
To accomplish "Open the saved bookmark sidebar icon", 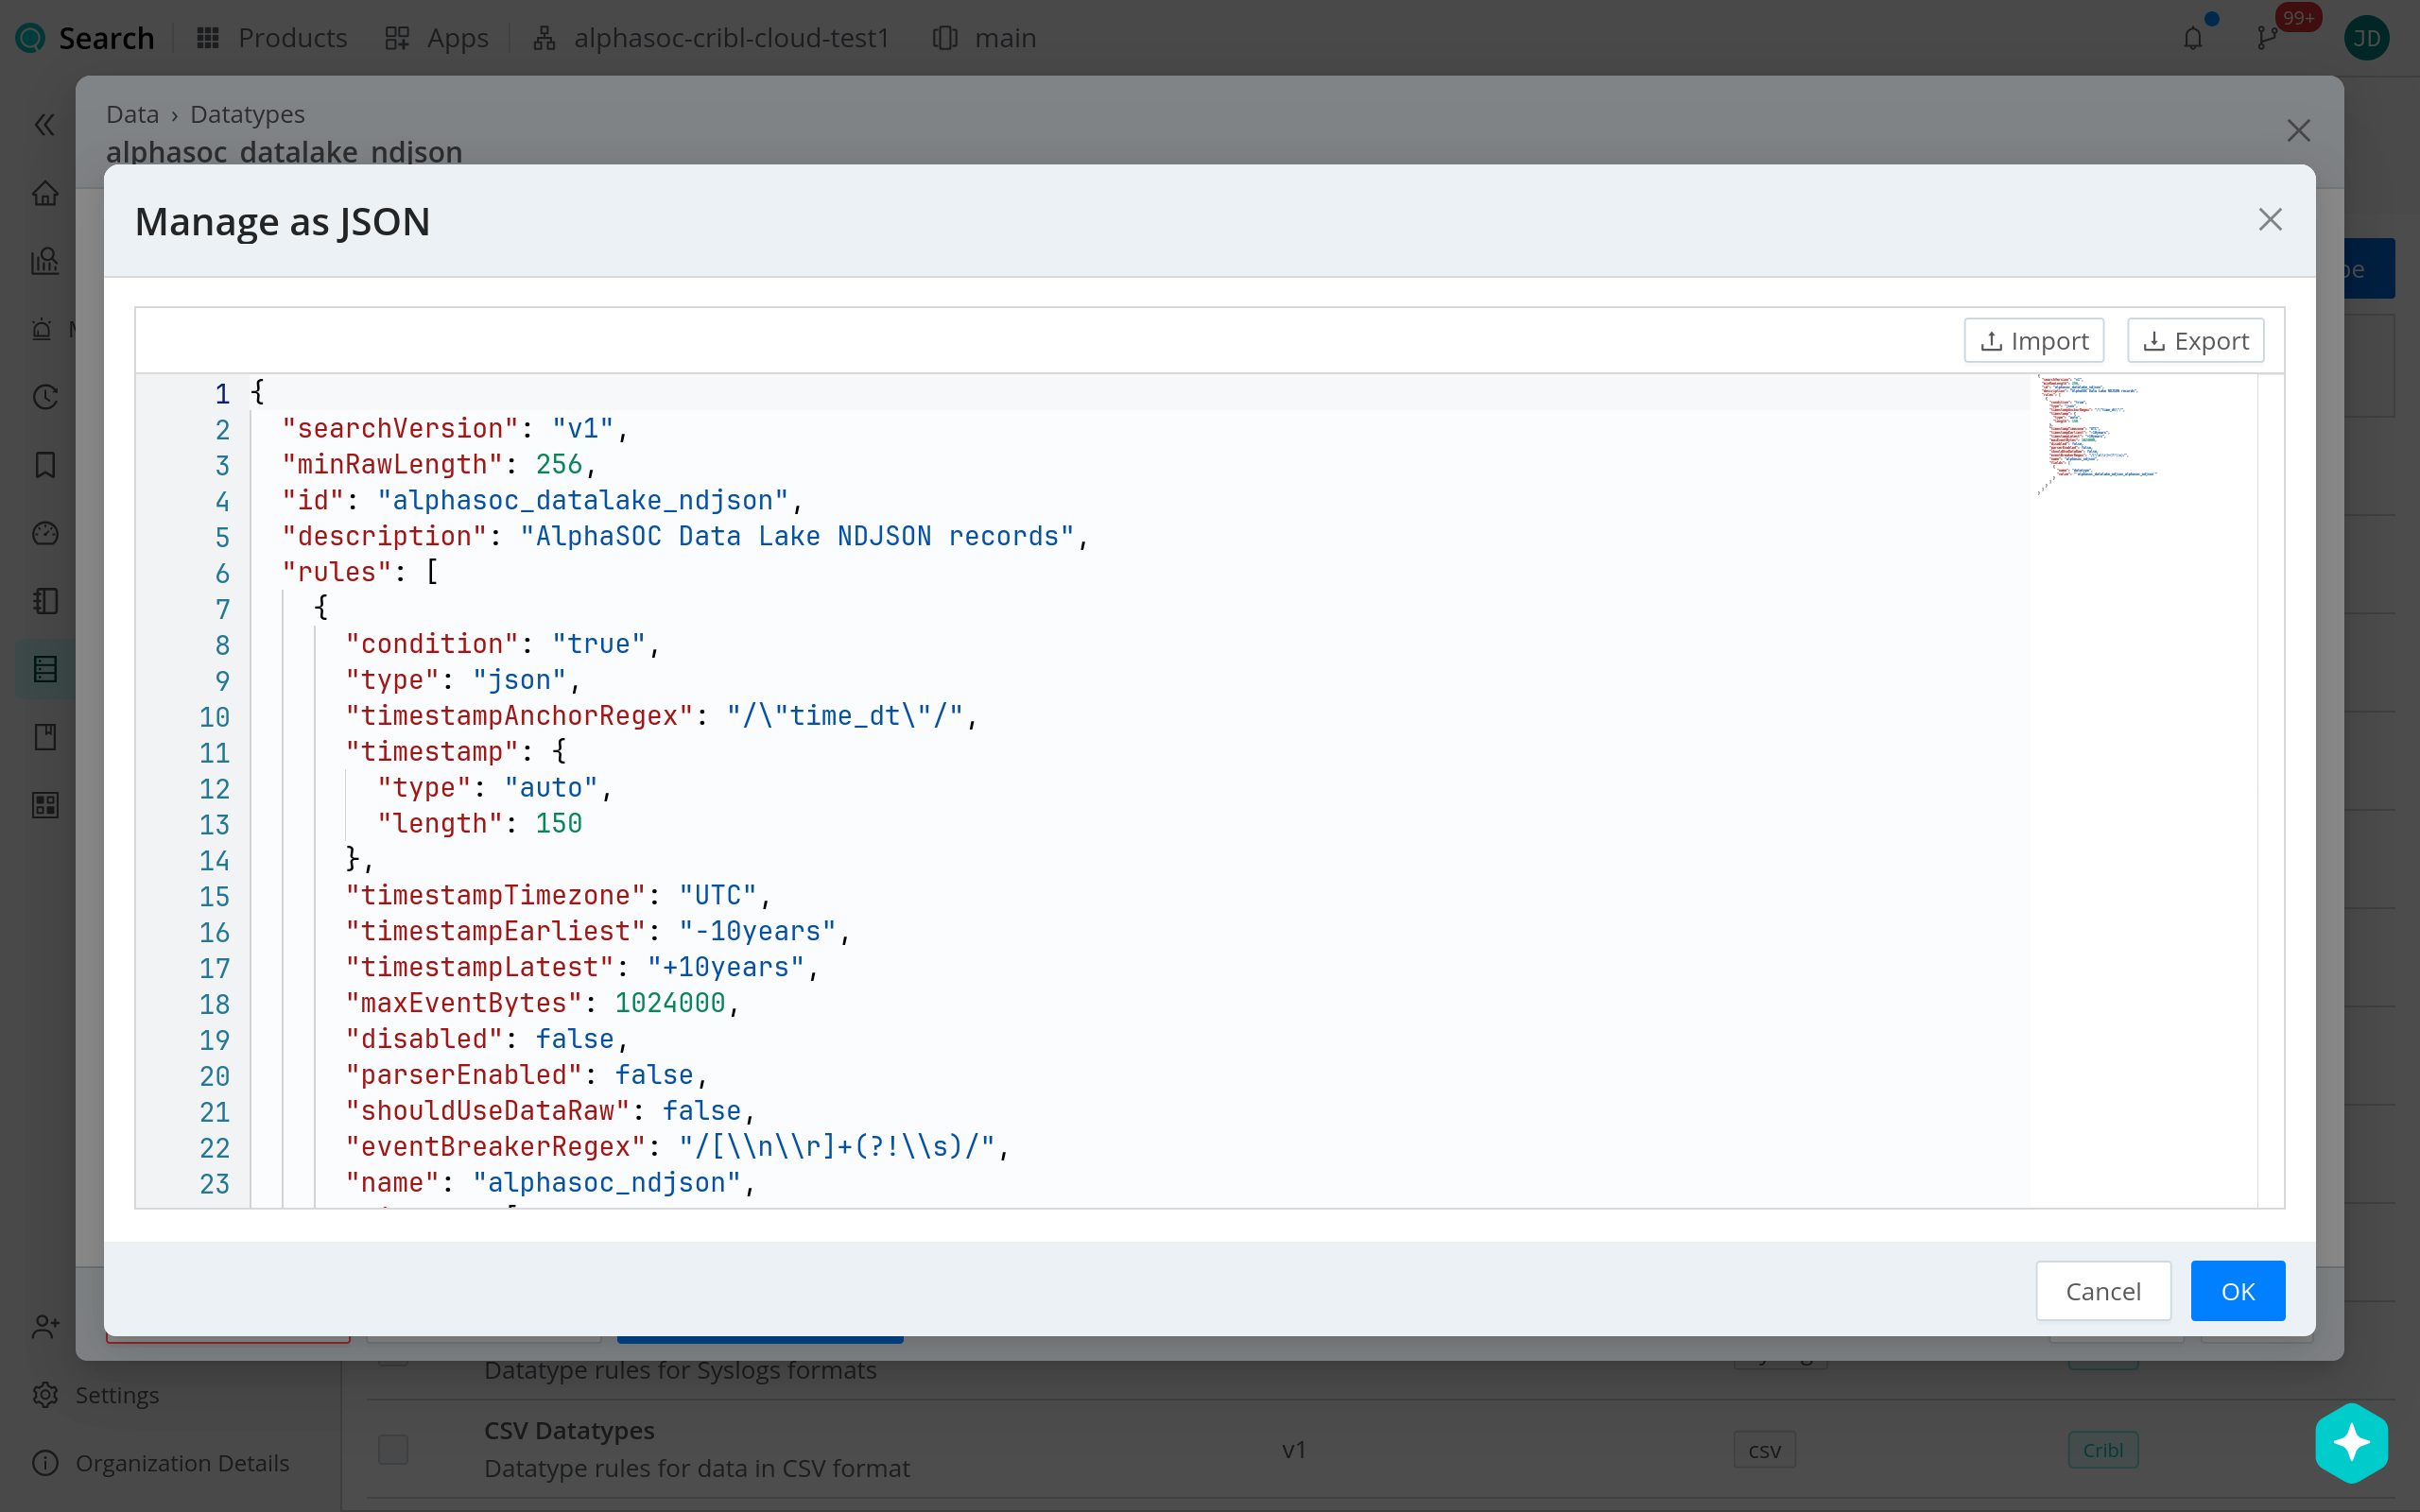I will point(45,465).
